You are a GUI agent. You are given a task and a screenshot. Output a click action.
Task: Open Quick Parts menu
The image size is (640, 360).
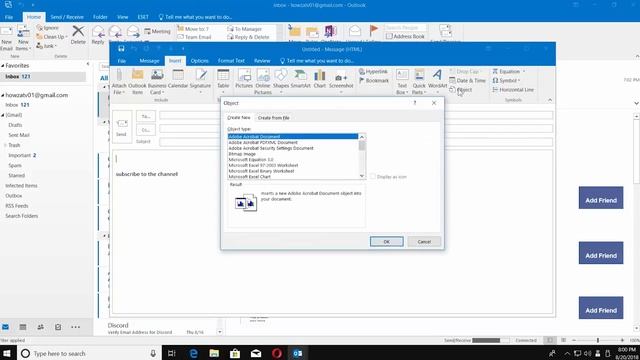pyautogui.click(x=419, y=82)
